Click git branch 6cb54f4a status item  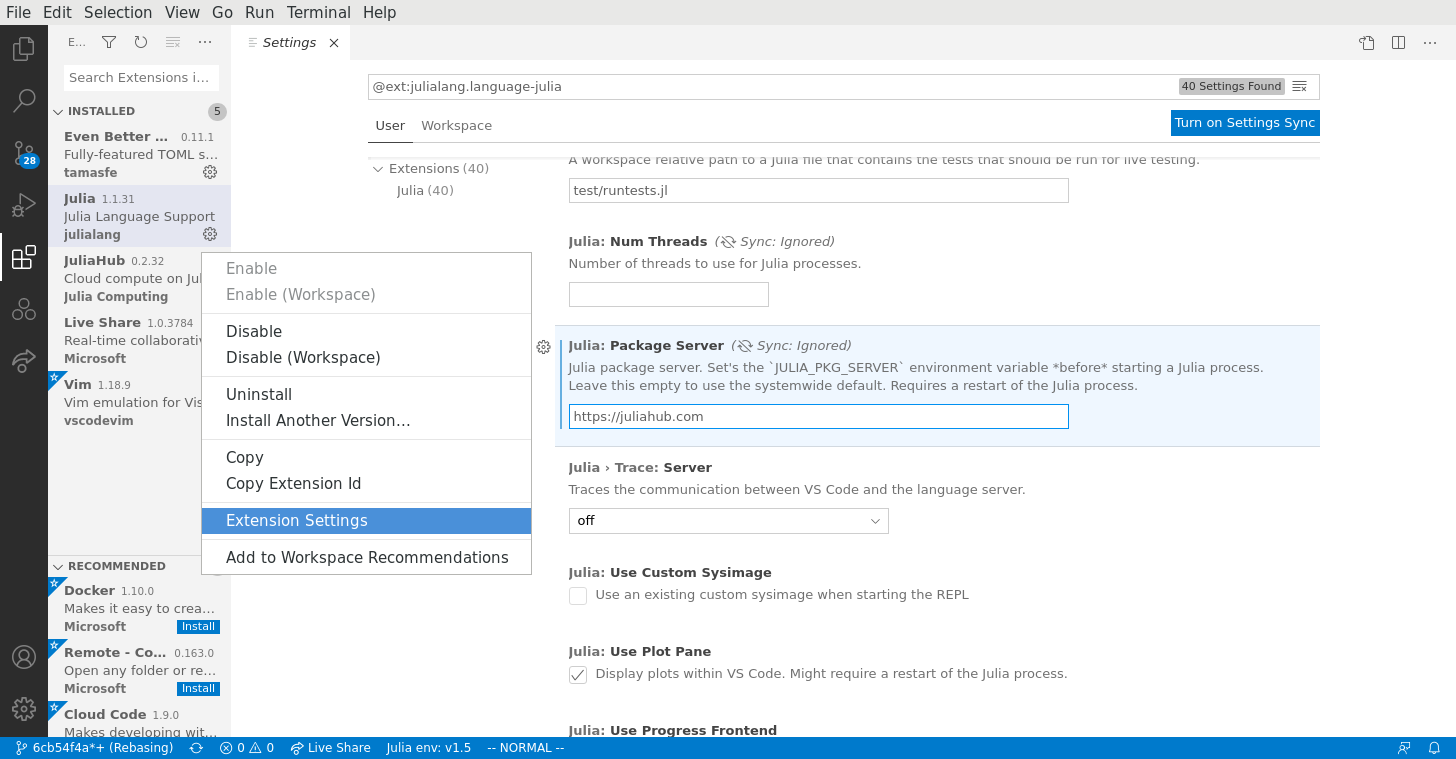pyautogui.click(x=95, y=748)
